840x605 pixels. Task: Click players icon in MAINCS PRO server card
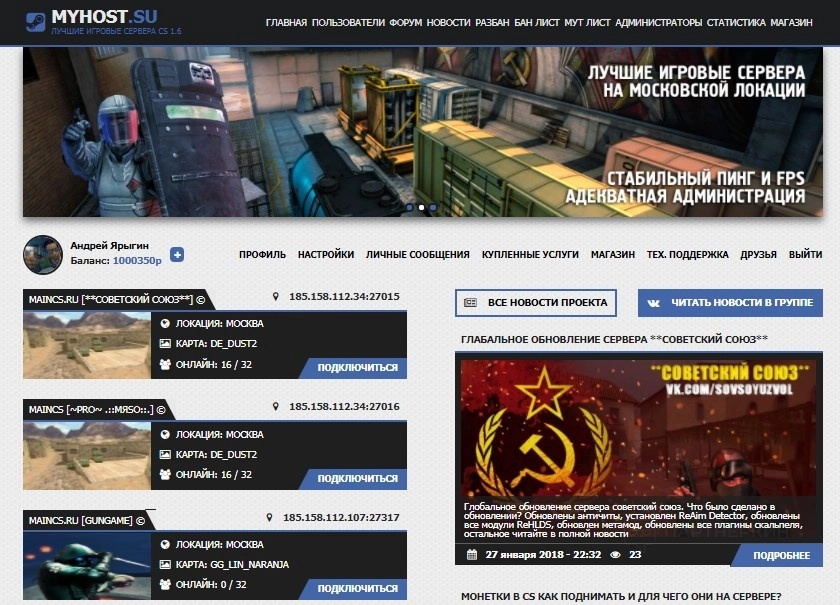(165, 474)
